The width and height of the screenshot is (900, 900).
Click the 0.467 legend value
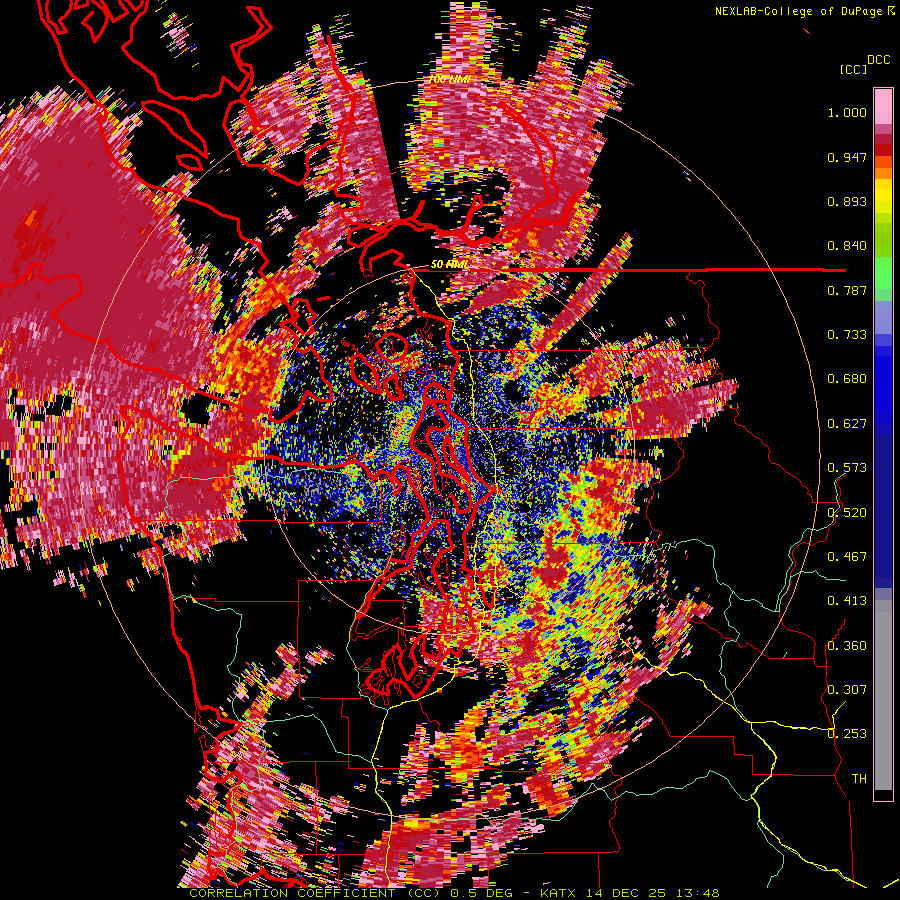[847, 556]
